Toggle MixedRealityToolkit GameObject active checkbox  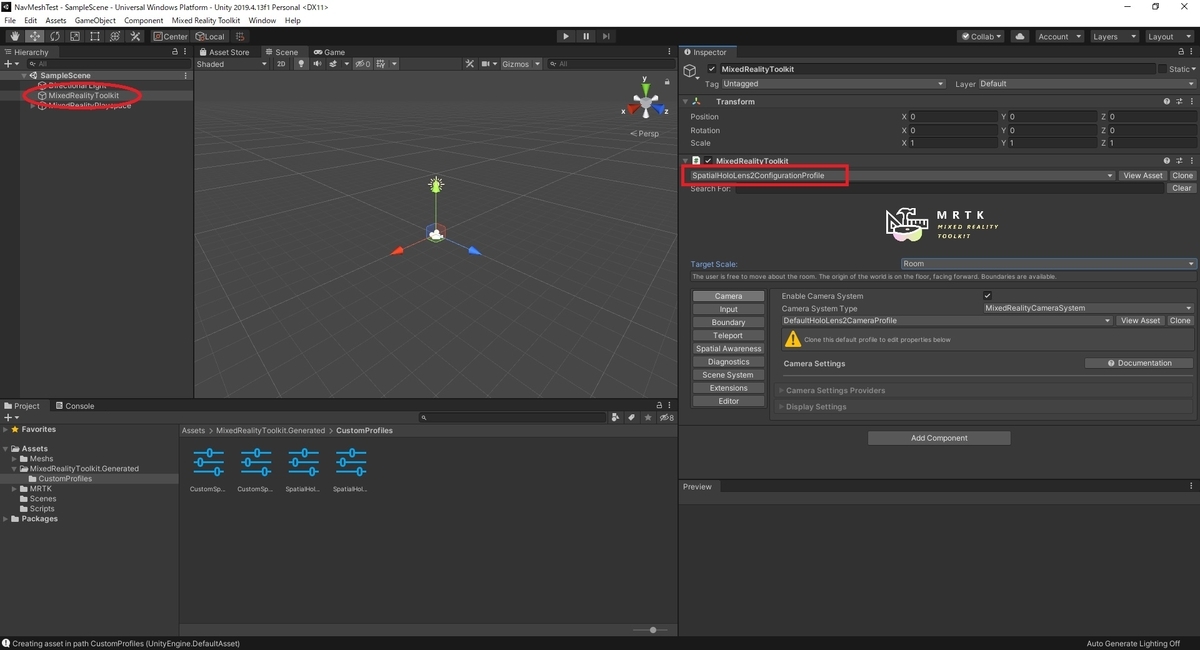(x=711, y=69)
